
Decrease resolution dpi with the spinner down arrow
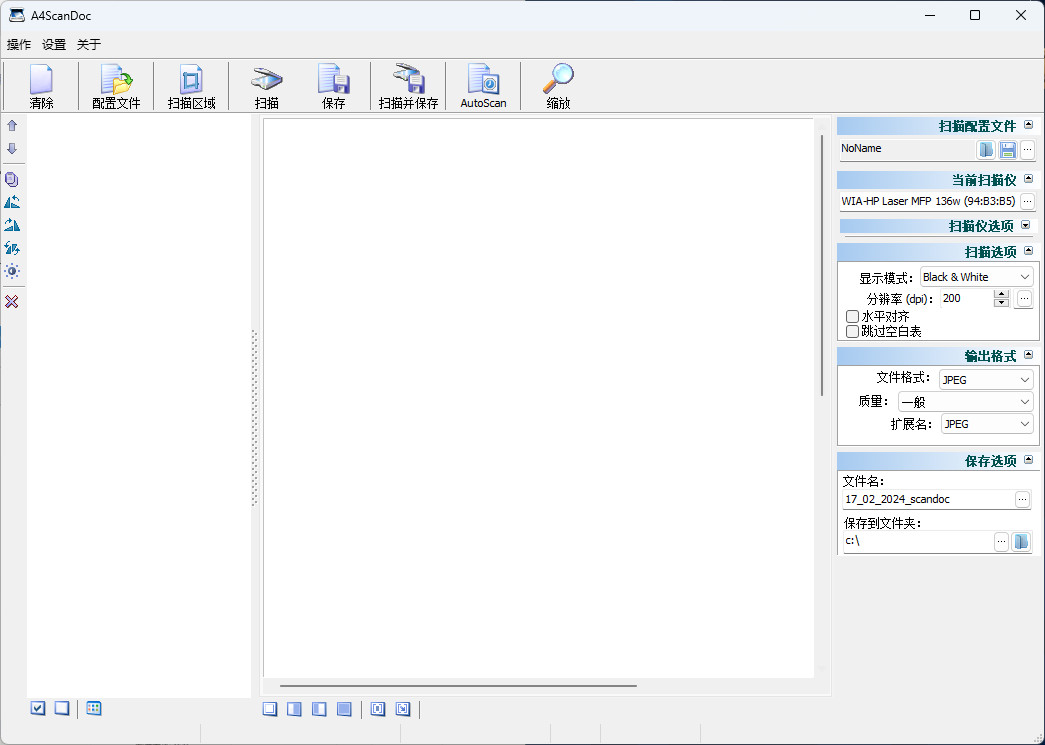point(1001,303)
